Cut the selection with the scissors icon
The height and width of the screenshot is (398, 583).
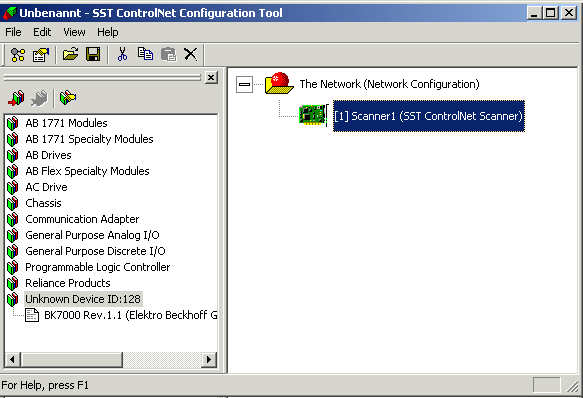(x=122, y=54)
